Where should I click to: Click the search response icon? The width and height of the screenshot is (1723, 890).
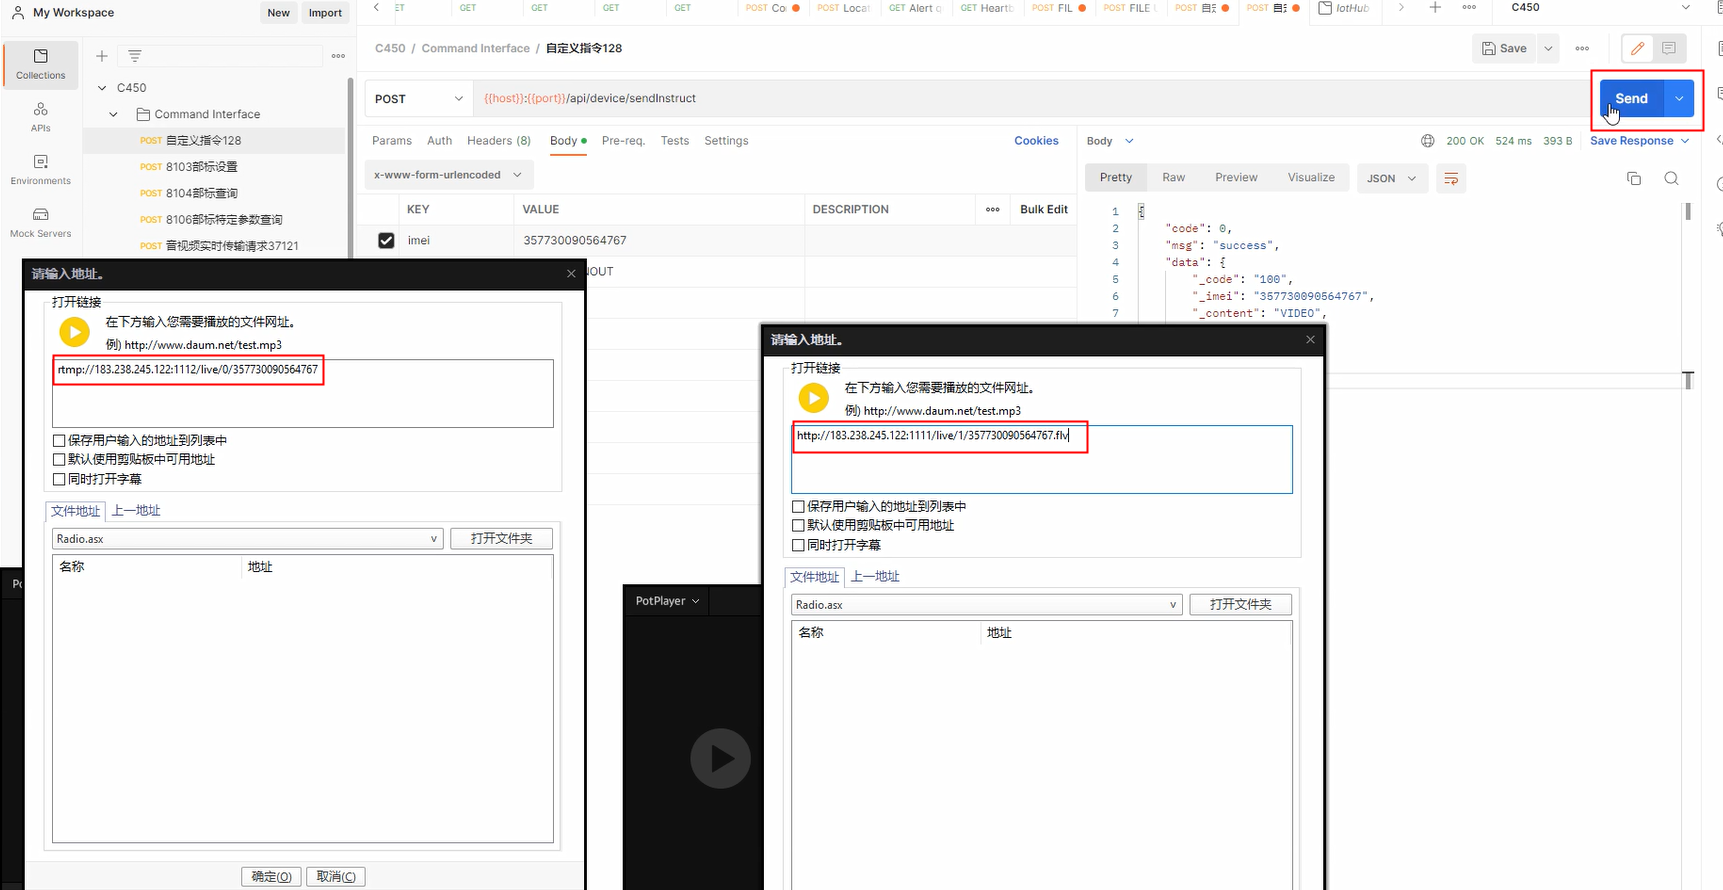pos(1671,178)
